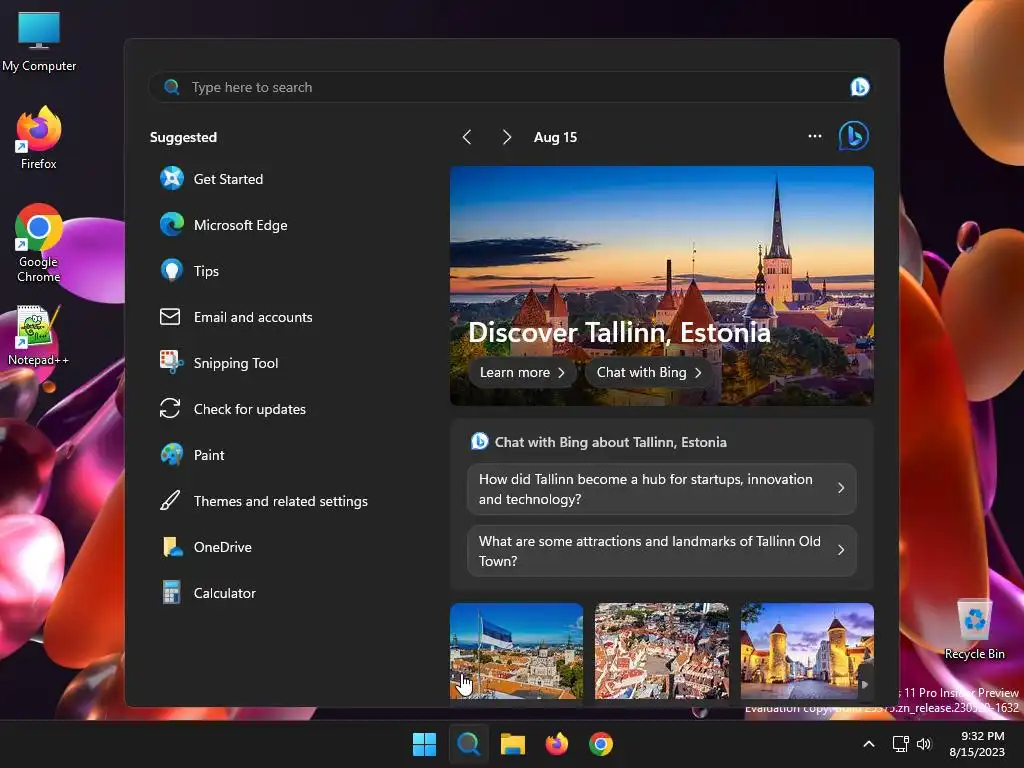
Task: Open the three-dot more options menu
Action: (x=814, y=136)
